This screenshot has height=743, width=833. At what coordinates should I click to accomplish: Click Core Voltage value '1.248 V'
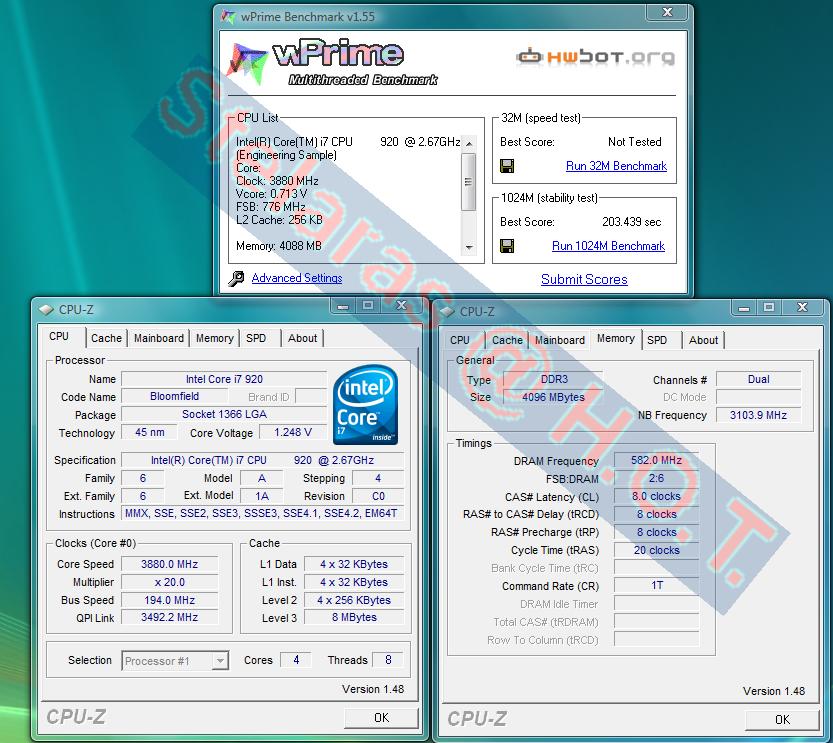click(293, 432)
